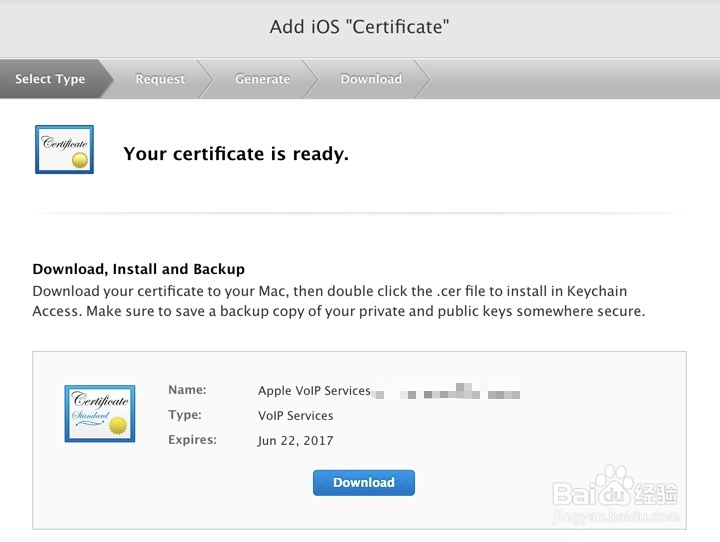The height and width of the screenshot is (542, 720).
Task: Click the "Download your certificate to your Mac" paragraph
Action: pos(338,301)
